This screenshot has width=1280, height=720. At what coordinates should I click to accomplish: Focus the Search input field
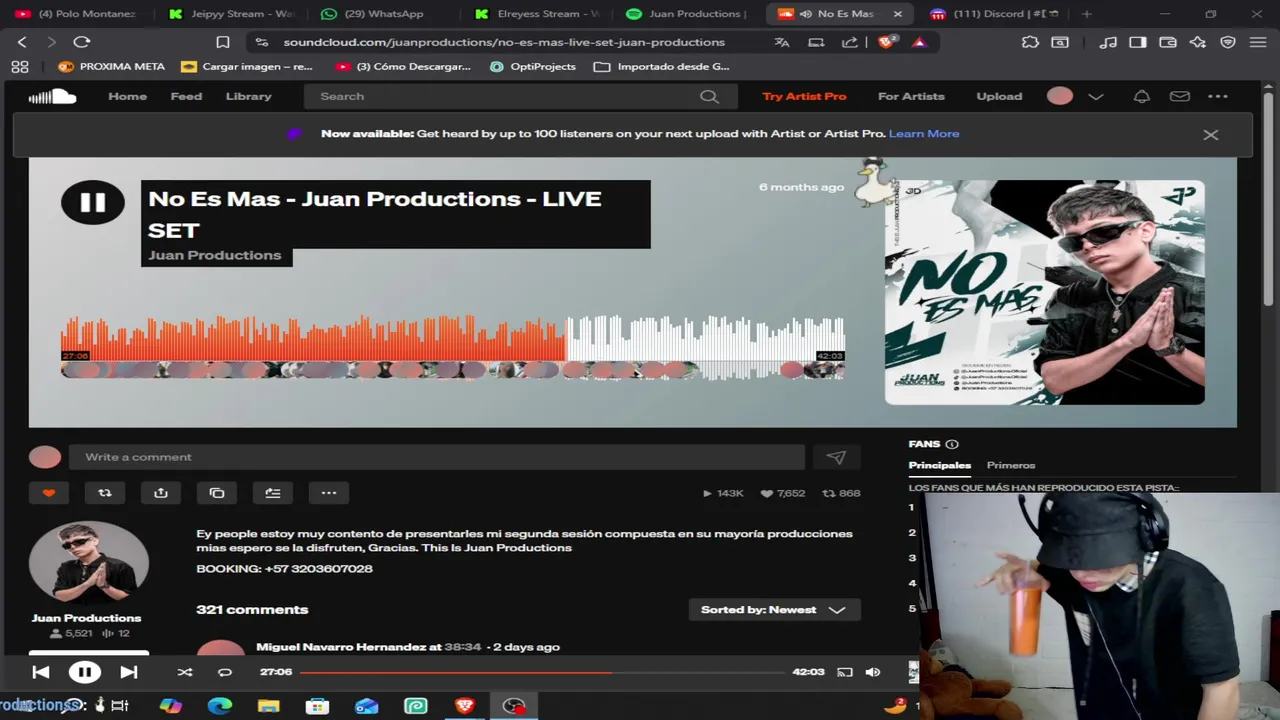520,96
